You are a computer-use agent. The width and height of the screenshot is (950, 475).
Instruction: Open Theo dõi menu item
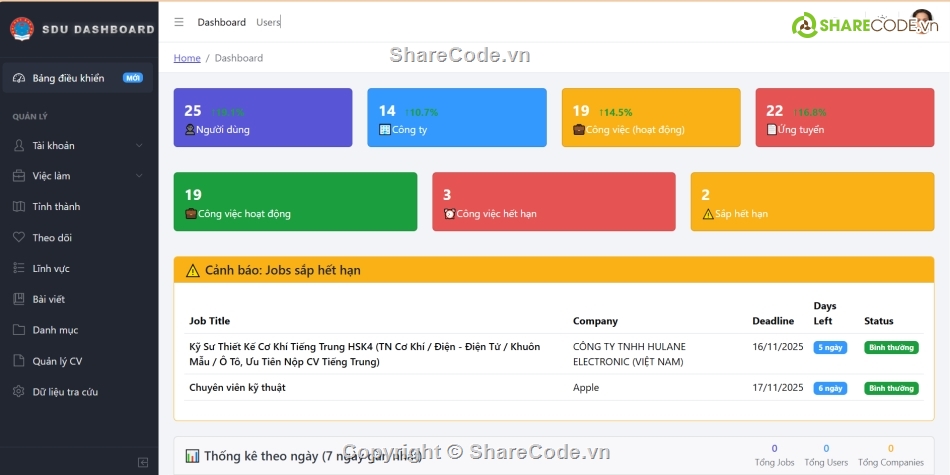78,238
